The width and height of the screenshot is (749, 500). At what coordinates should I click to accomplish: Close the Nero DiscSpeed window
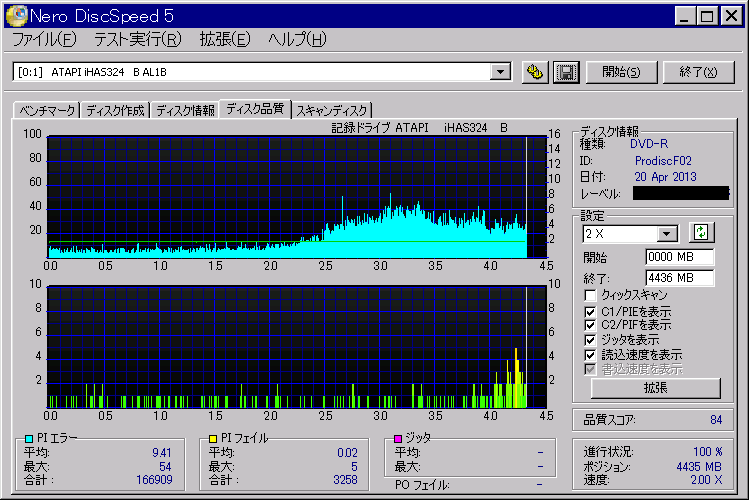click(x=731, y=16)
